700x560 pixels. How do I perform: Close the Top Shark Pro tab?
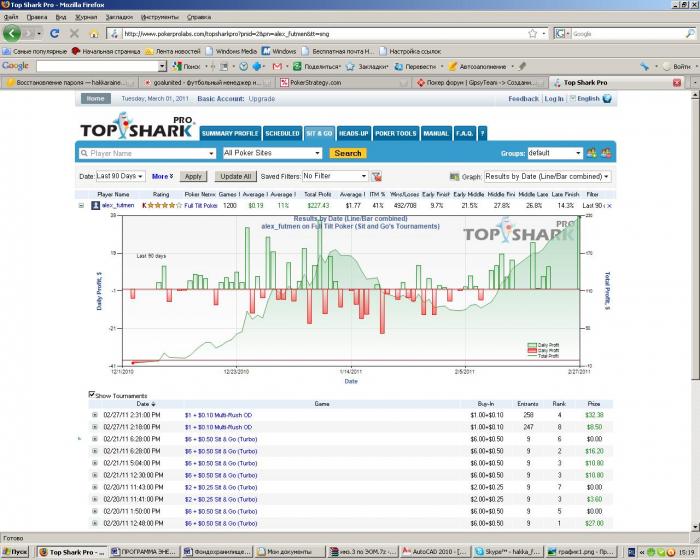pos(677,83)
